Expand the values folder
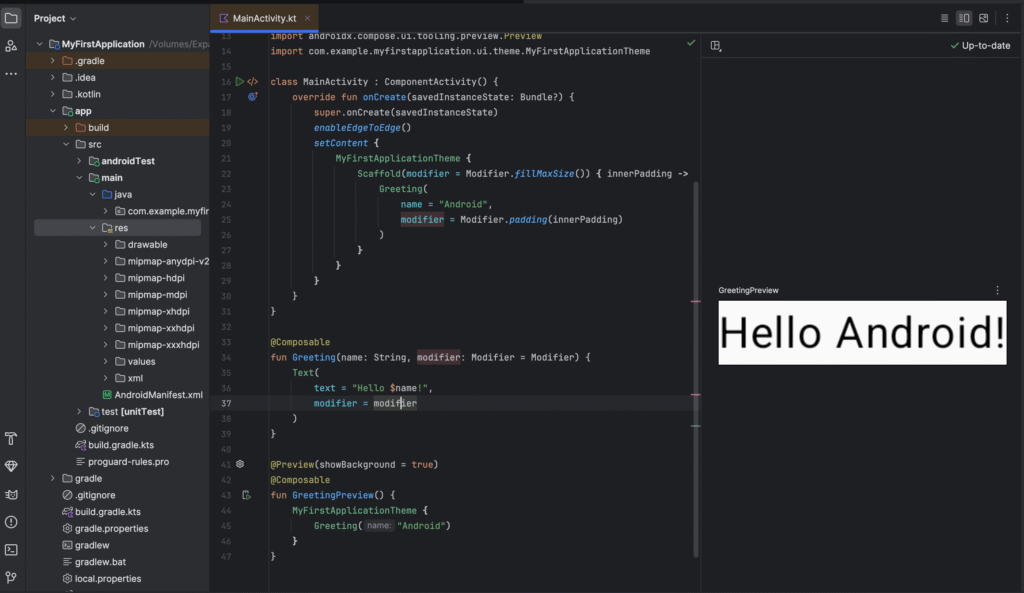 click(105, 362)
